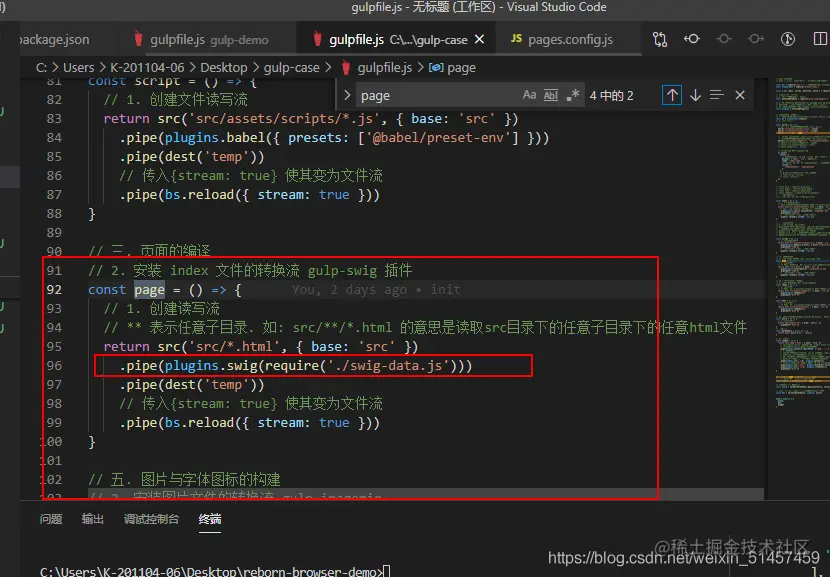Click 'plugins.swig' code on line 96
Screen dimensions: 830x577
coord(211,366)
